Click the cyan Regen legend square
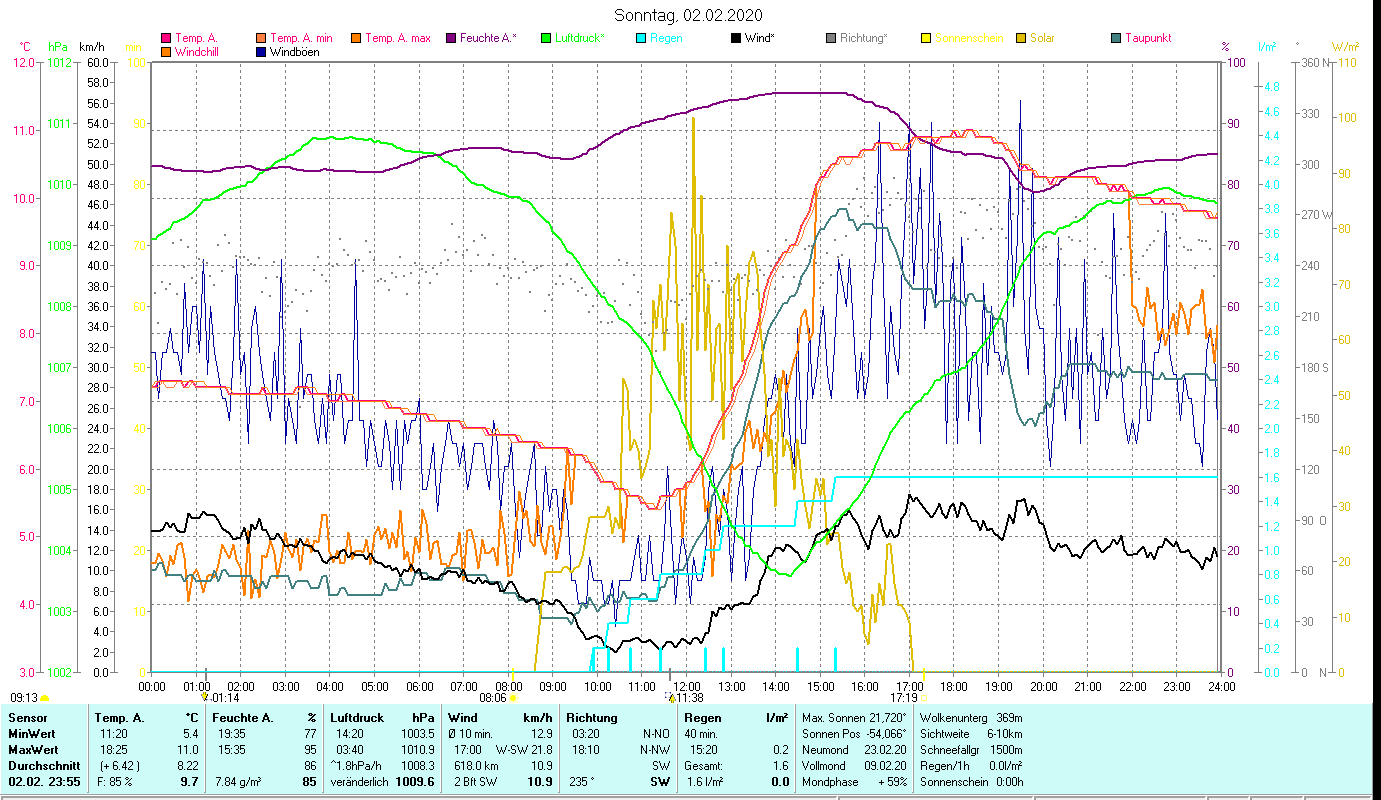Viewport: 1381px width, 800px height. 641,39
